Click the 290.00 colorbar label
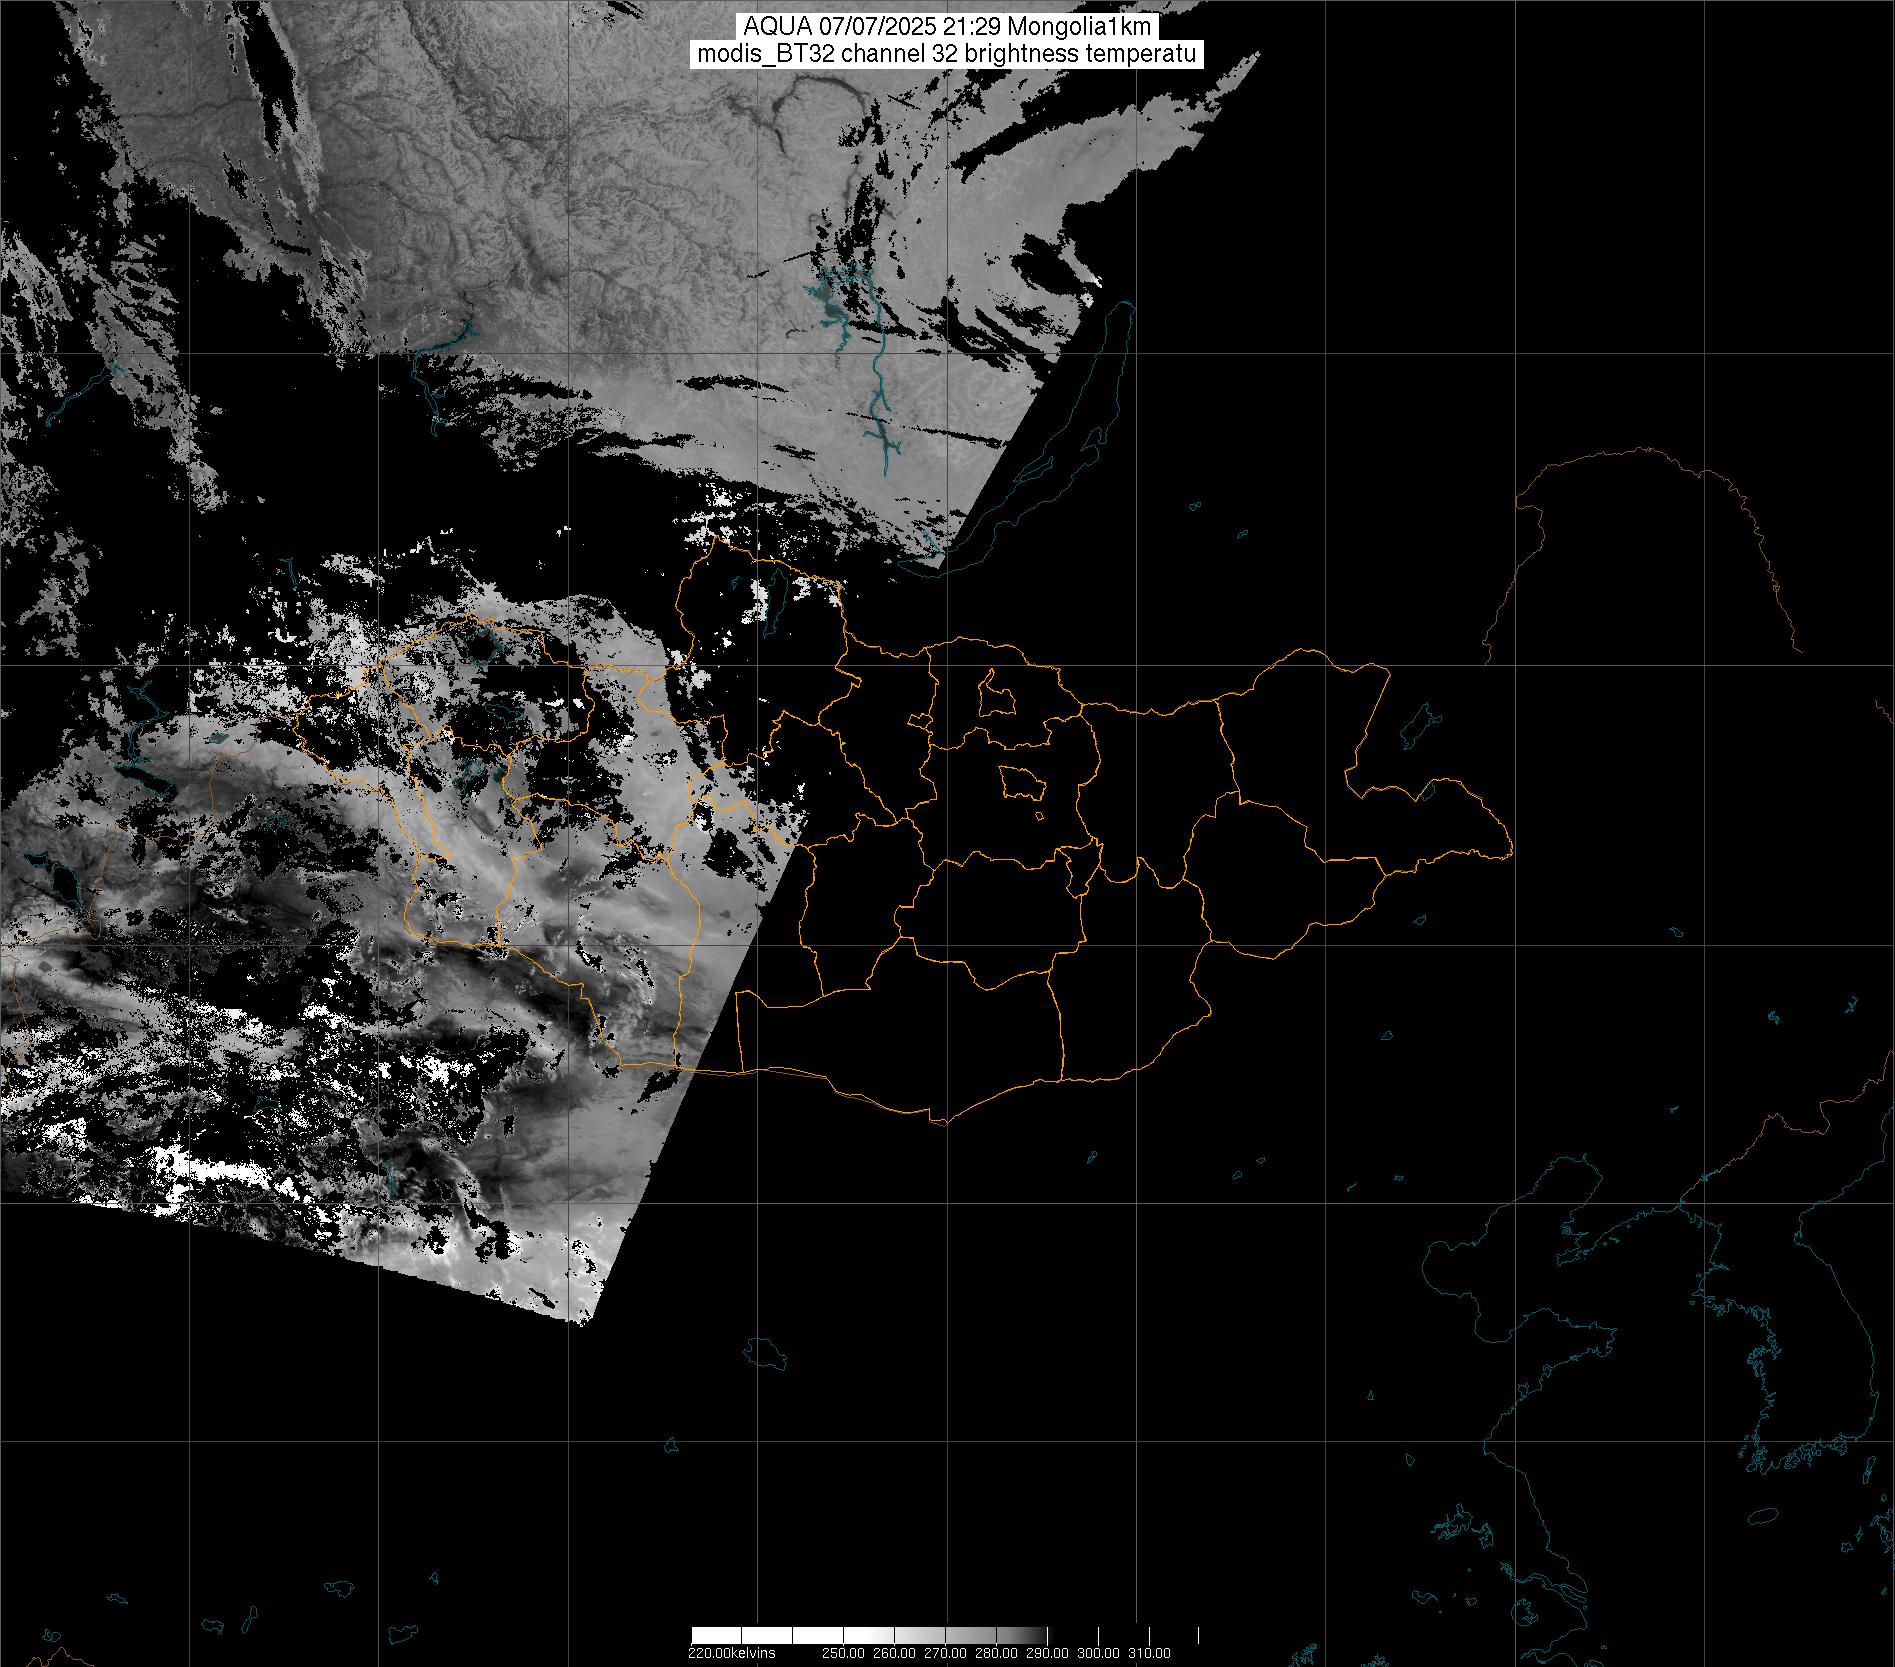Image resolution: width=1895 pixels, height=1667 pixels. coord(1047,1652)
